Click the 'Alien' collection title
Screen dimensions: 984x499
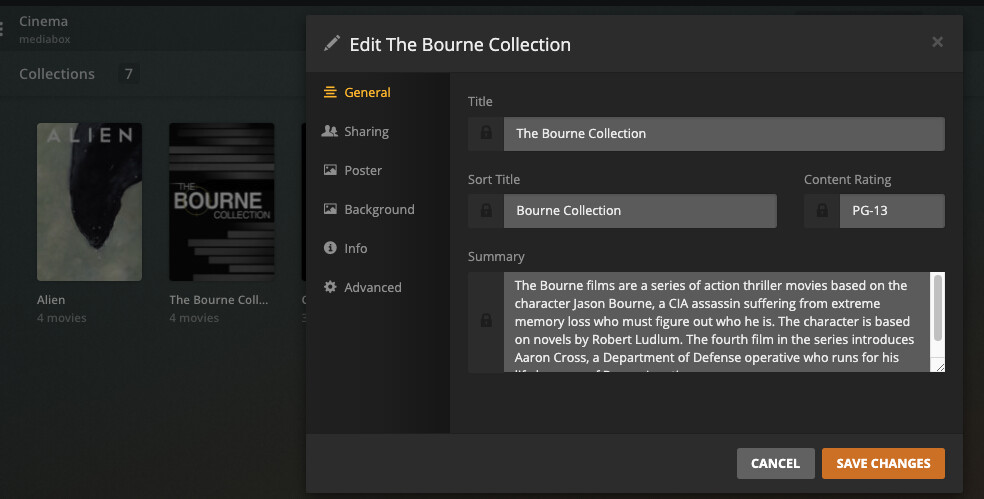coord(51,300)
